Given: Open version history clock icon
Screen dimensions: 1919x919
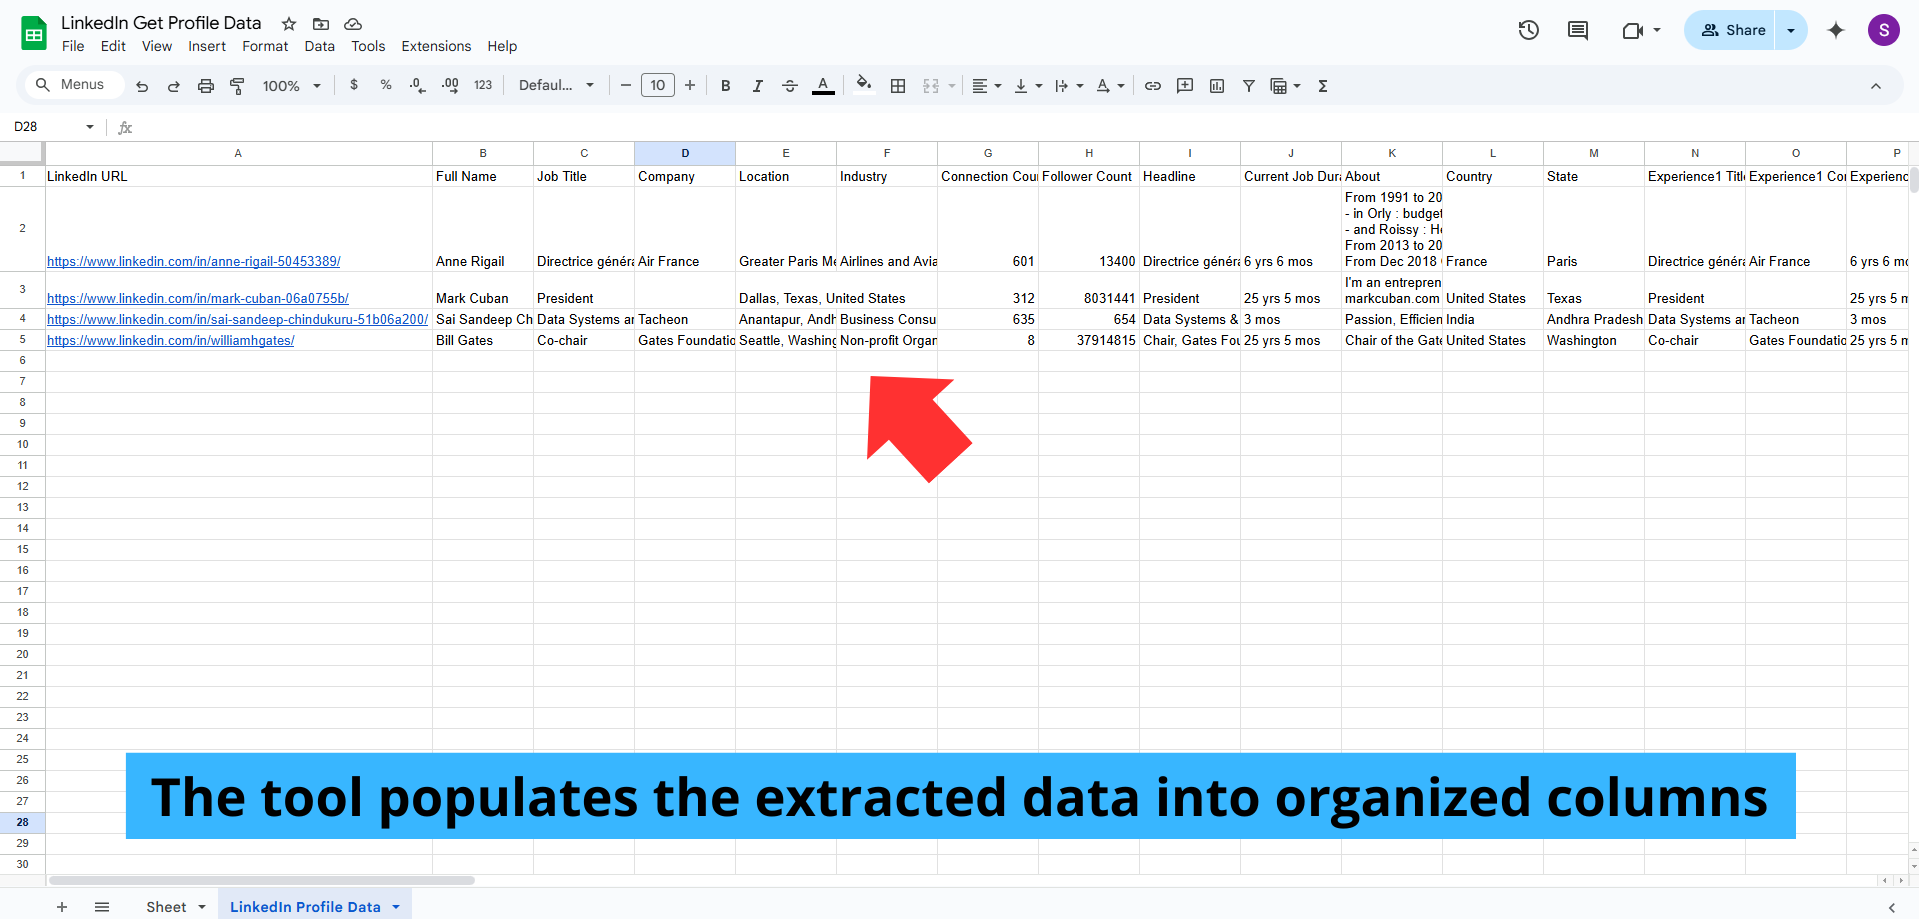Looking at the screenshot, I should click(1528, 30).
